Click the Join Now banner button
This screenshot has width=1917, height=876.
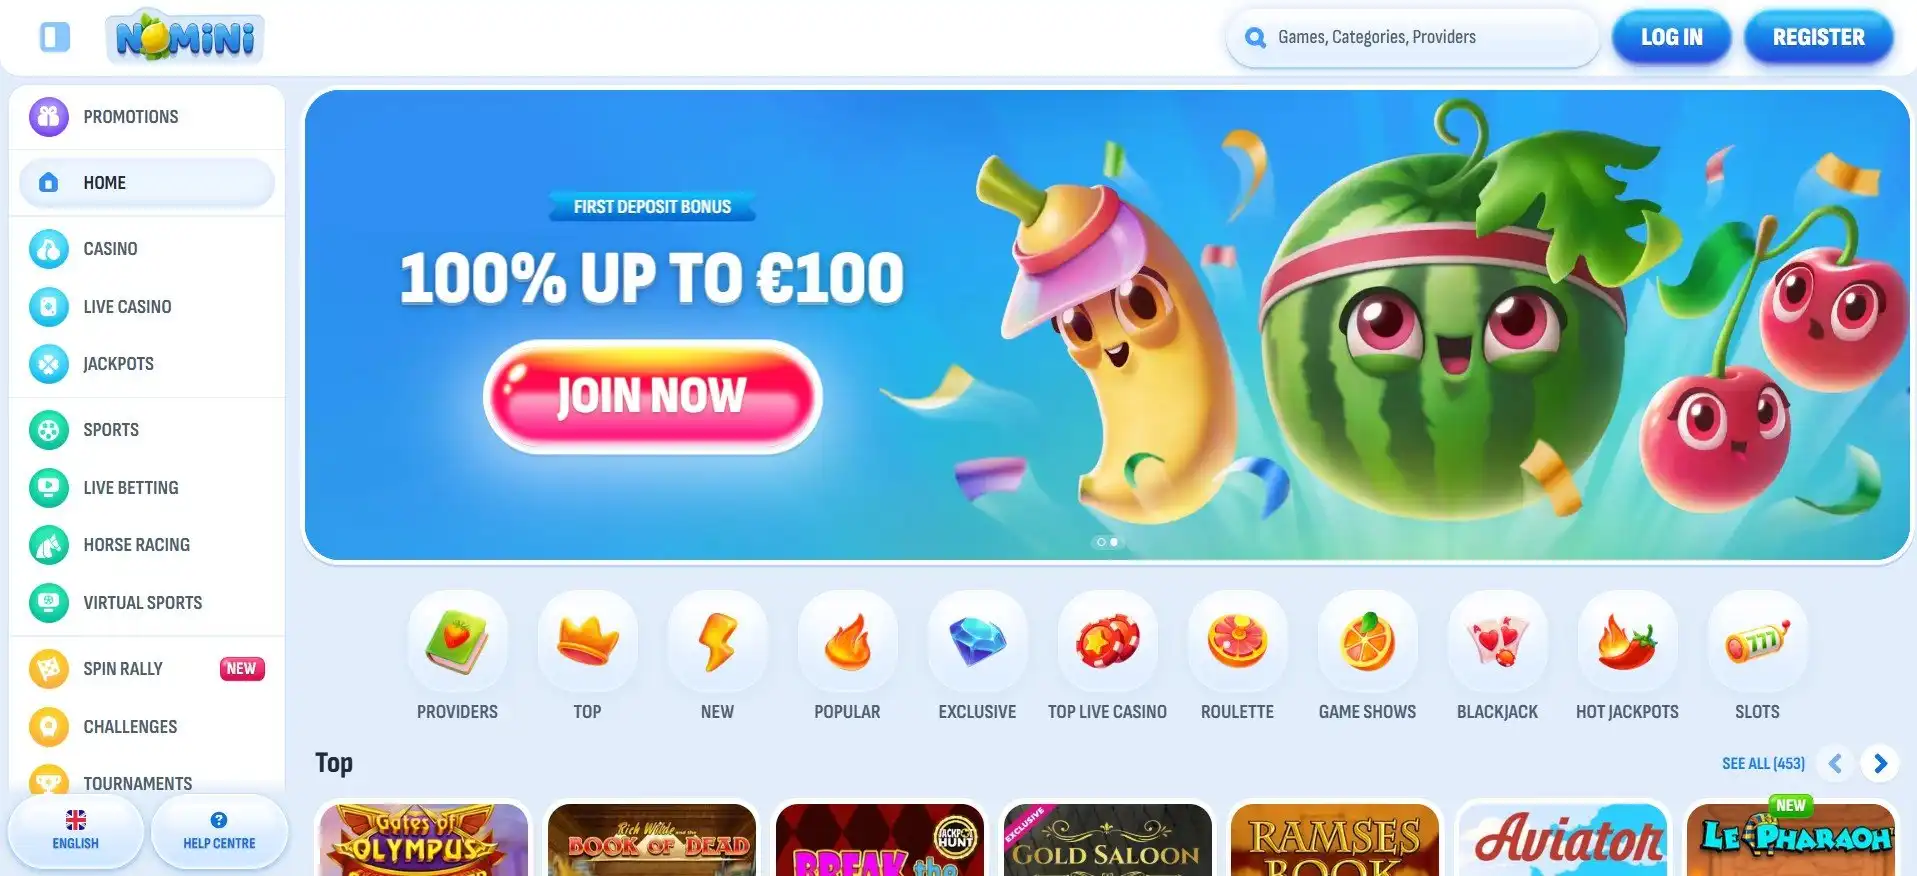pyautogui.click(x=652, y=396)
